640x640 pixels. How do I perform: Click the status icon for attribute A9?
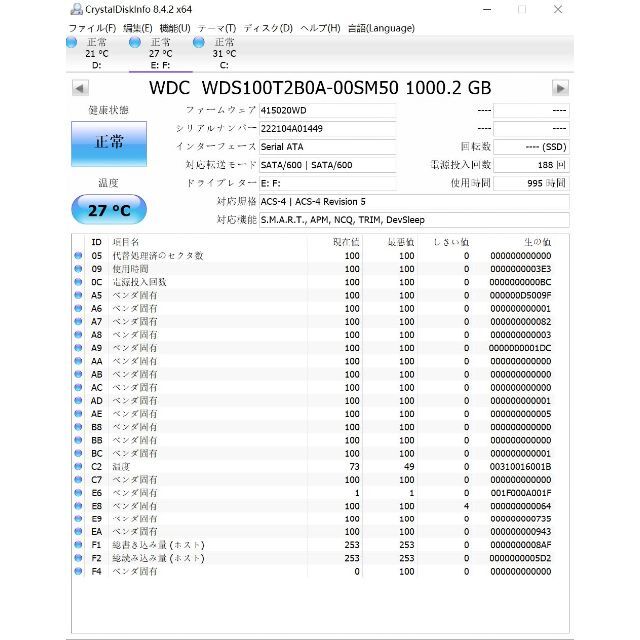[x=78, y=348]
